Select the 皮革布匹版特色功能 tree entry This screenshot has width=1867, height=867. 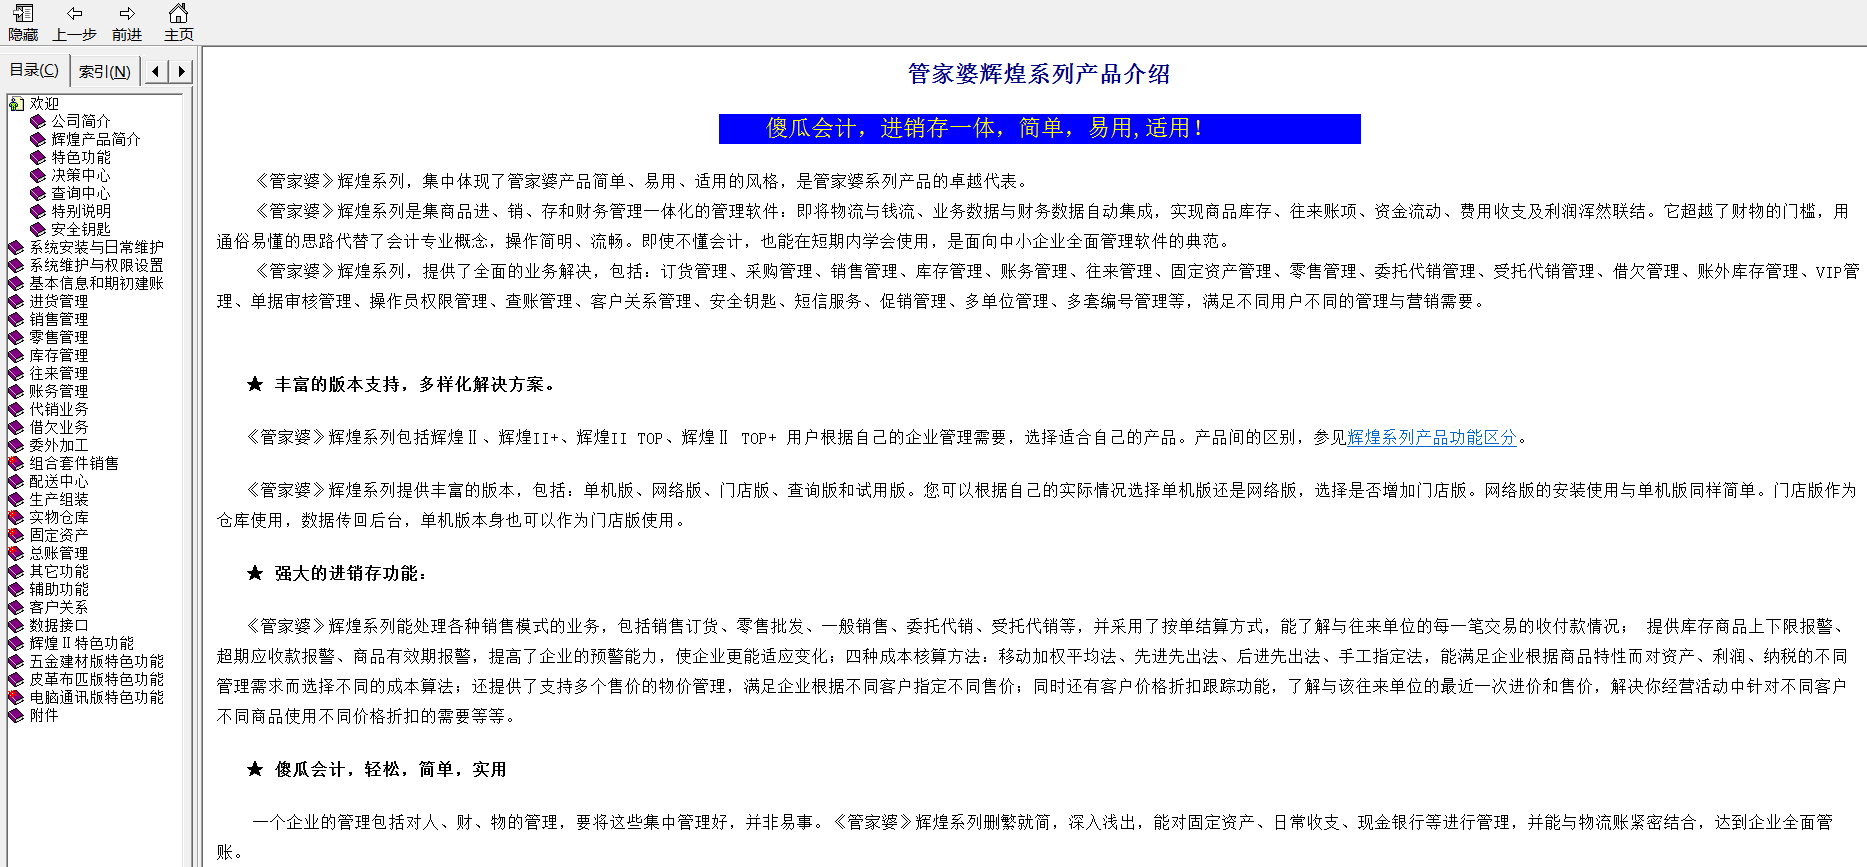96,679
